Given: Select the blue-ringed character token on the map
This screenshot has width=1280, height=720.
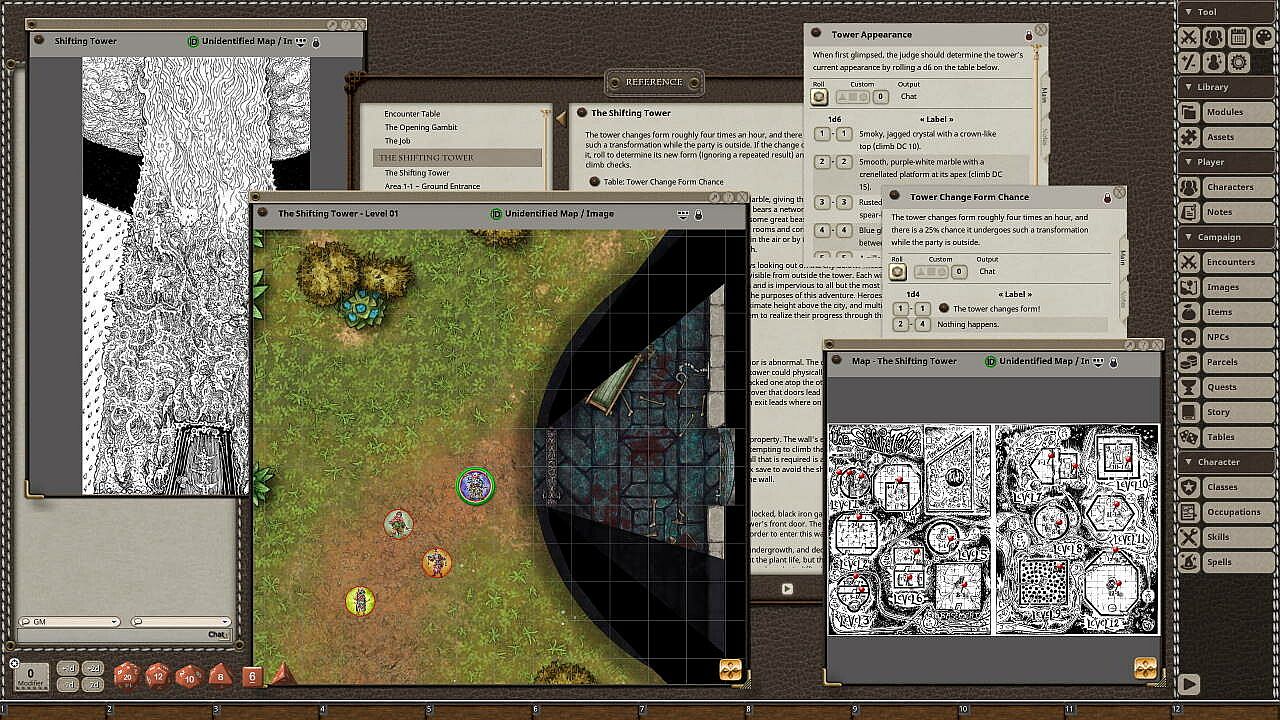Looking at the screenshot, I should (x=475, y=486).
